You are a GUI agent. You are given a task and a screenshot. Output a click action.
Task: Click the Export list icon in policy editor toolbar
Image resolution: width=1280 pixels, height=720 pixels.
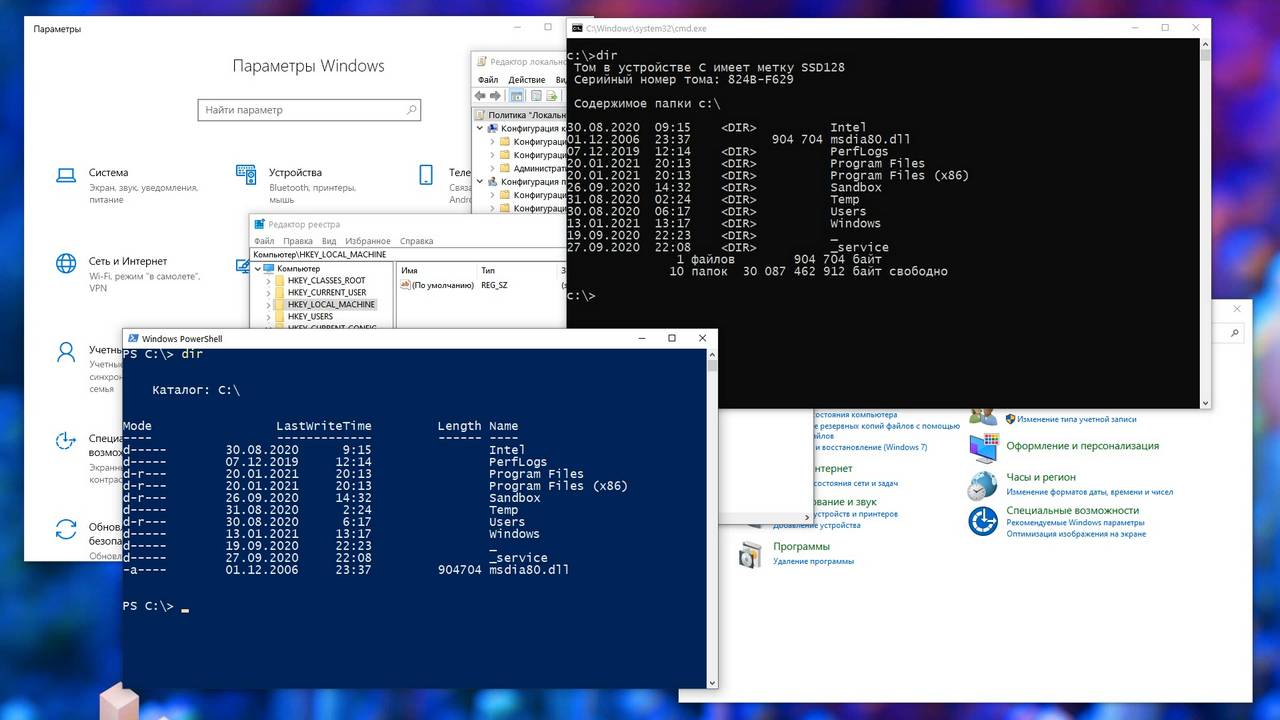(x=551, y=96)
